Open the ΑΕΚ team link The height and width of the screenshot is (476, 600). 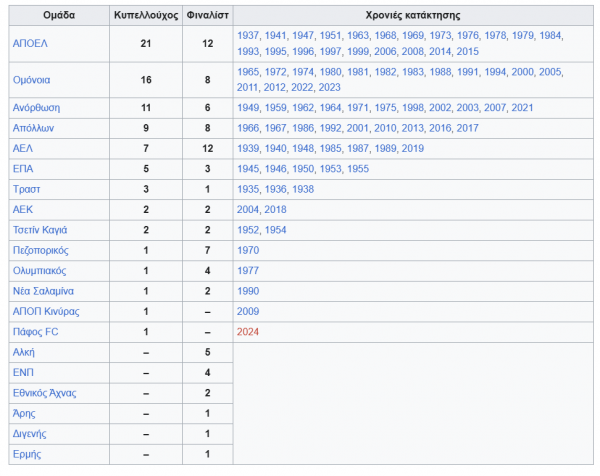pyautogui.click(x=23, y=210)
